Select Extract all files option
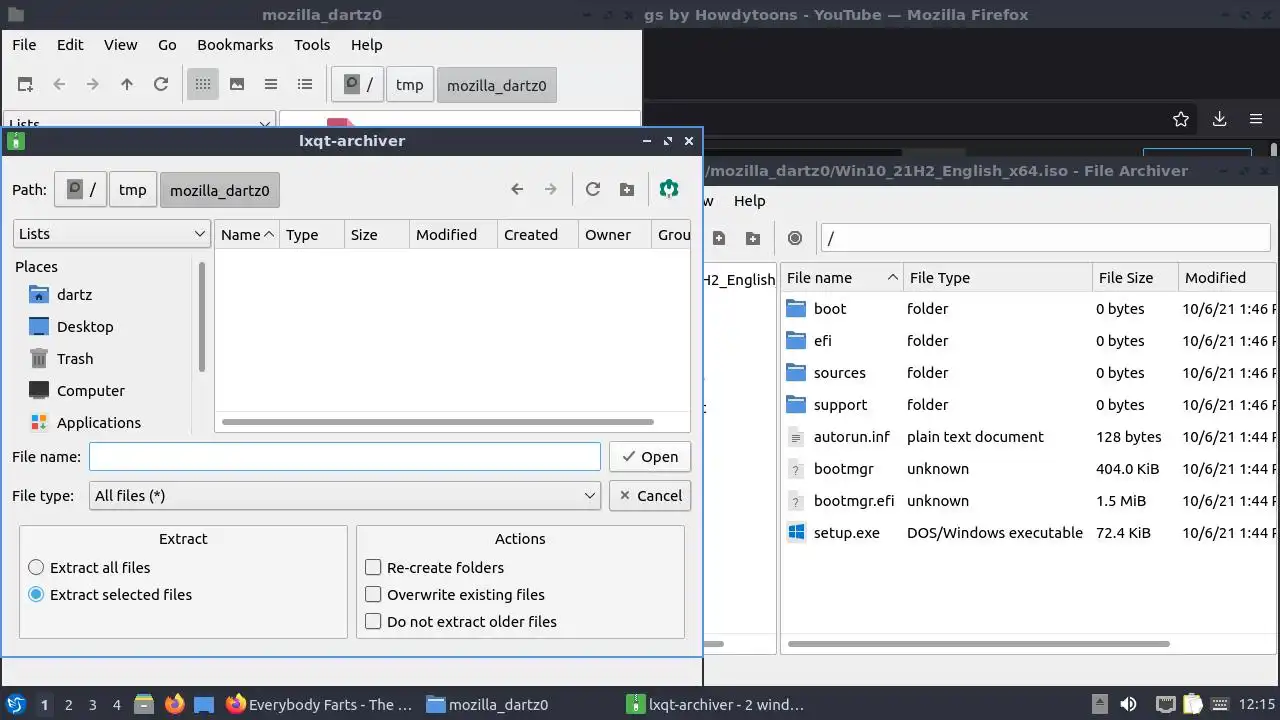 pyautogui.click(x=90, y=567)
